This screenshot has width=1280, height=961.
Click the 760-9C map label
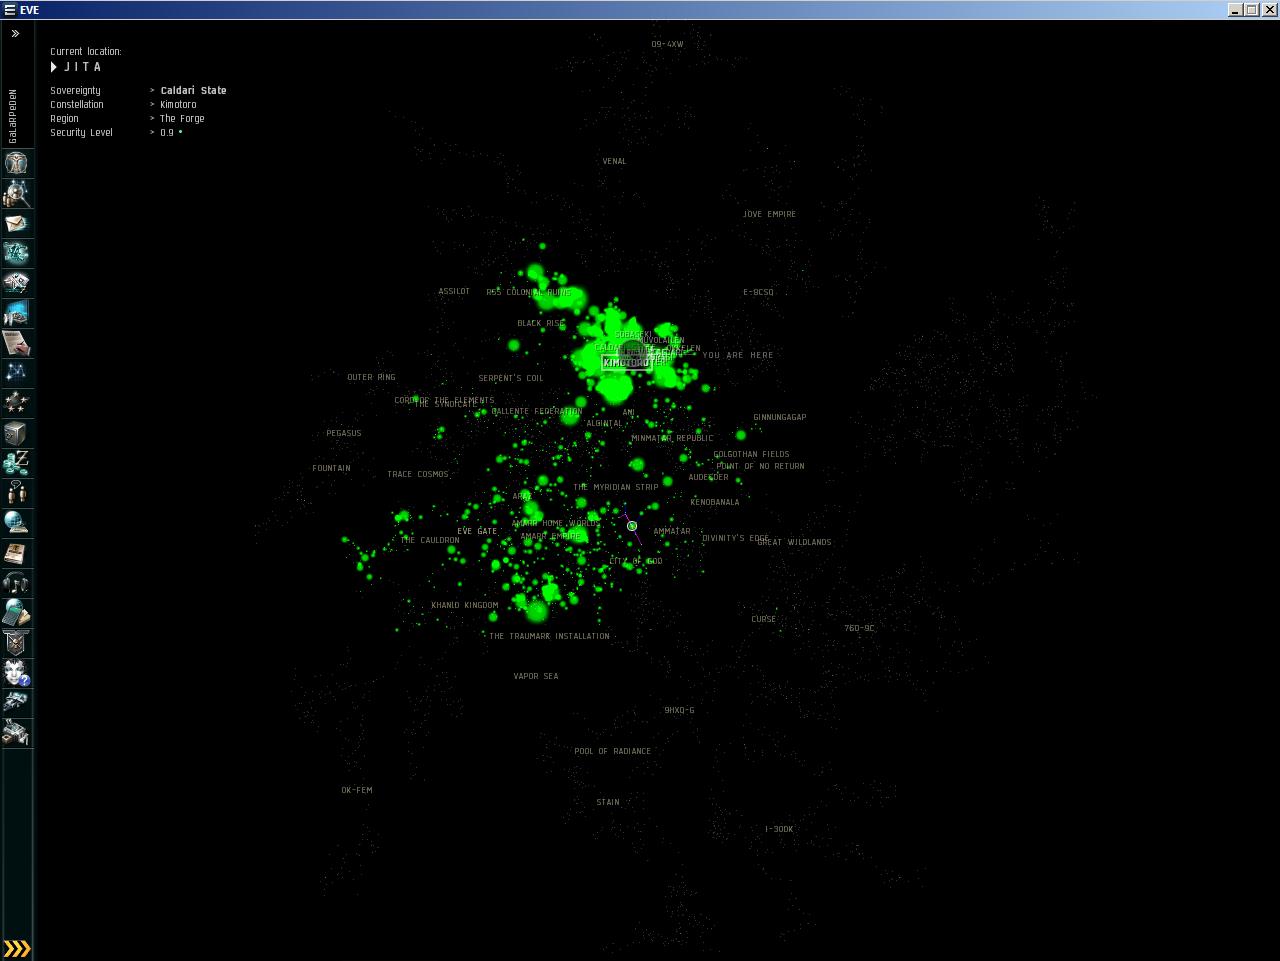pyautogui.click(x=859, y=628)
